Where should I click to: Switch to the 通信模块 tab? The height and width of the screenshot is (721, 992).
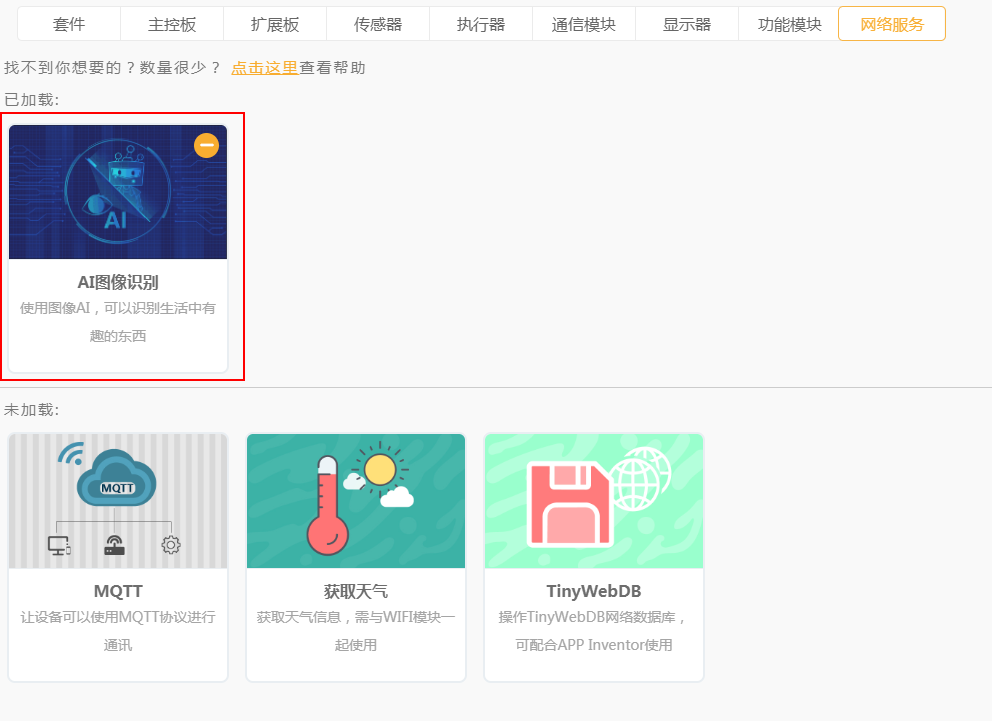point(584,24)
